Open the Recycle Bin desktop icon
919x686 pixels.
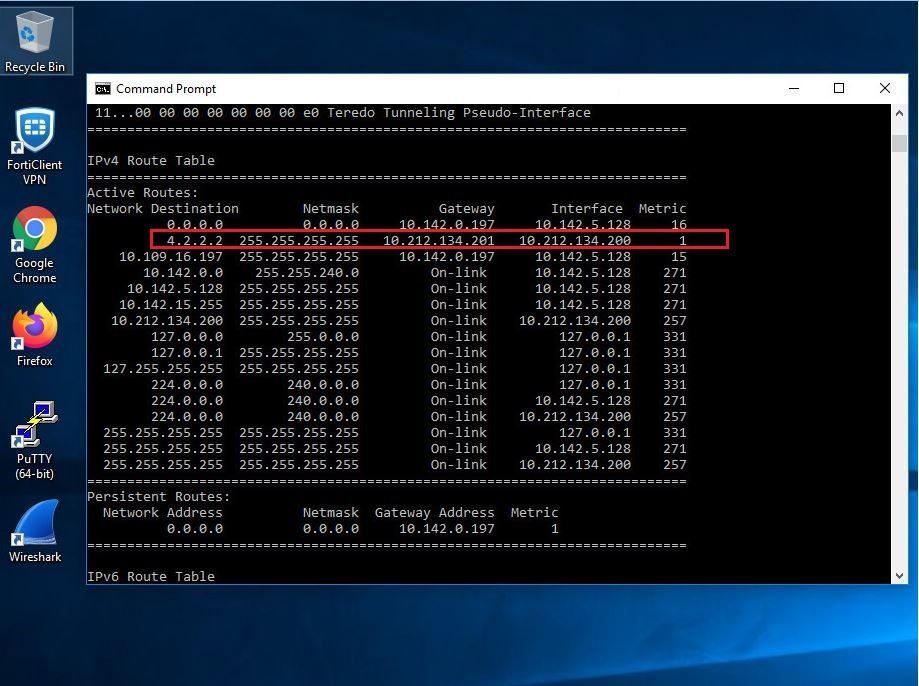pos(35,41)
